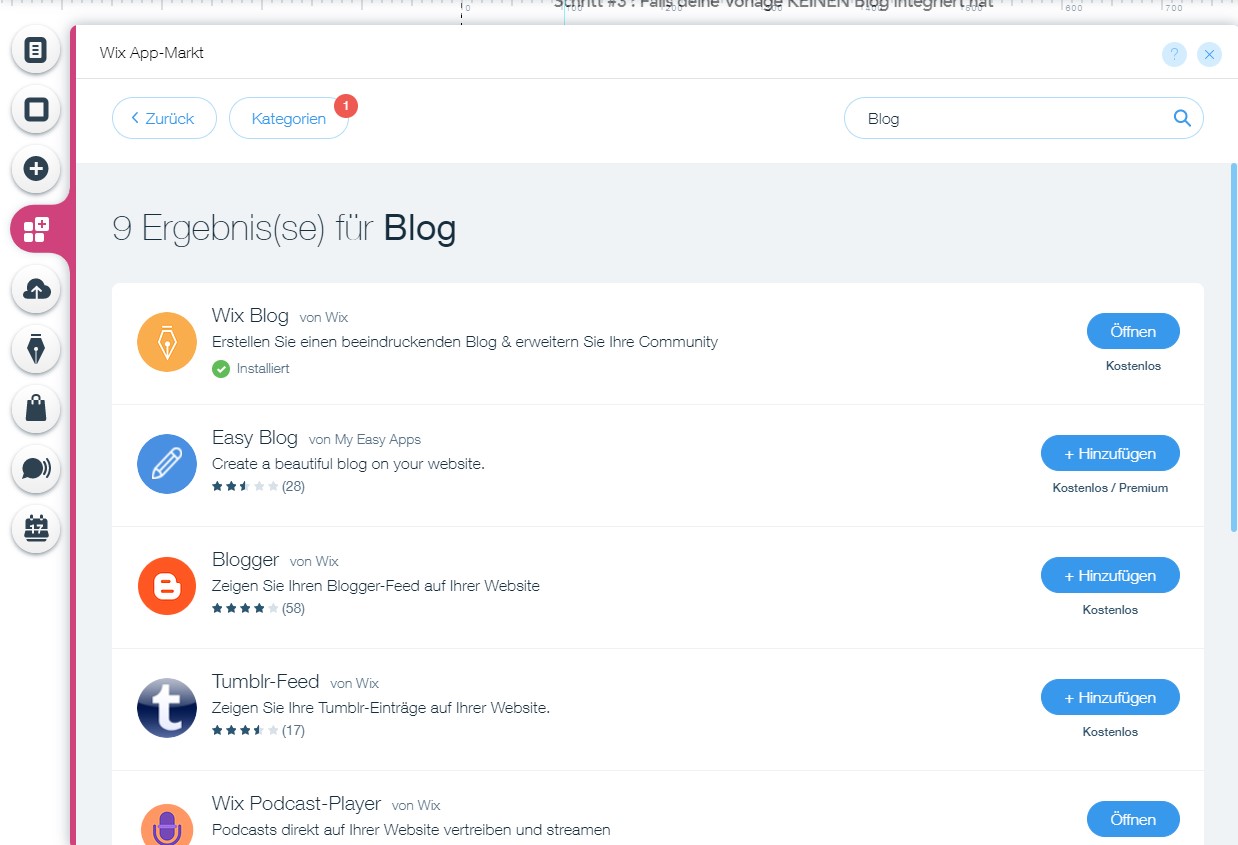Click the Bookings calendar icon

36,529
